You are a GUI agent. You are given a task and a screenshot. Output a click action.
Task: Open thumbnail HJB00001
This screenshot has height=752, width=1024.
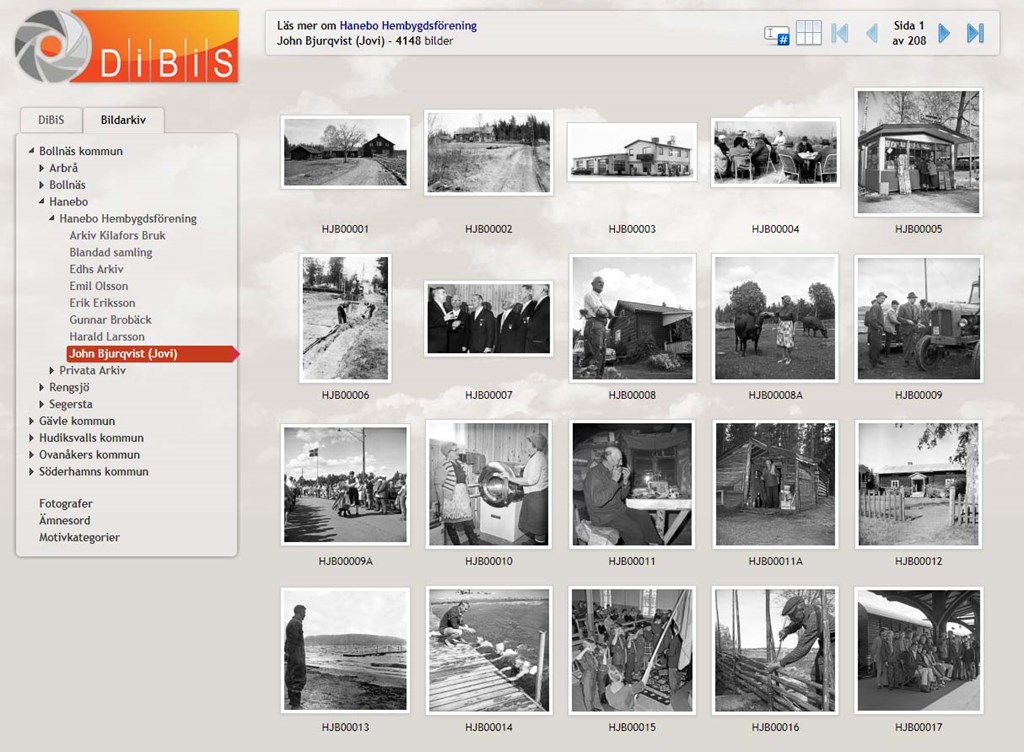click(x=345, y=152)
